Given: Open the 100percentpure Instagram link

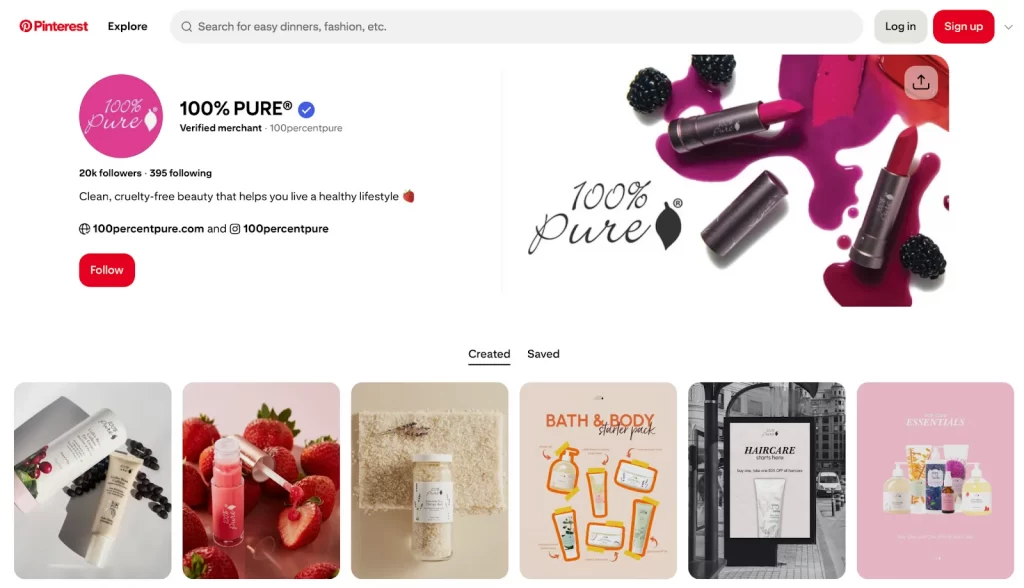Looking at the screenshot, I should pos(285,229).
